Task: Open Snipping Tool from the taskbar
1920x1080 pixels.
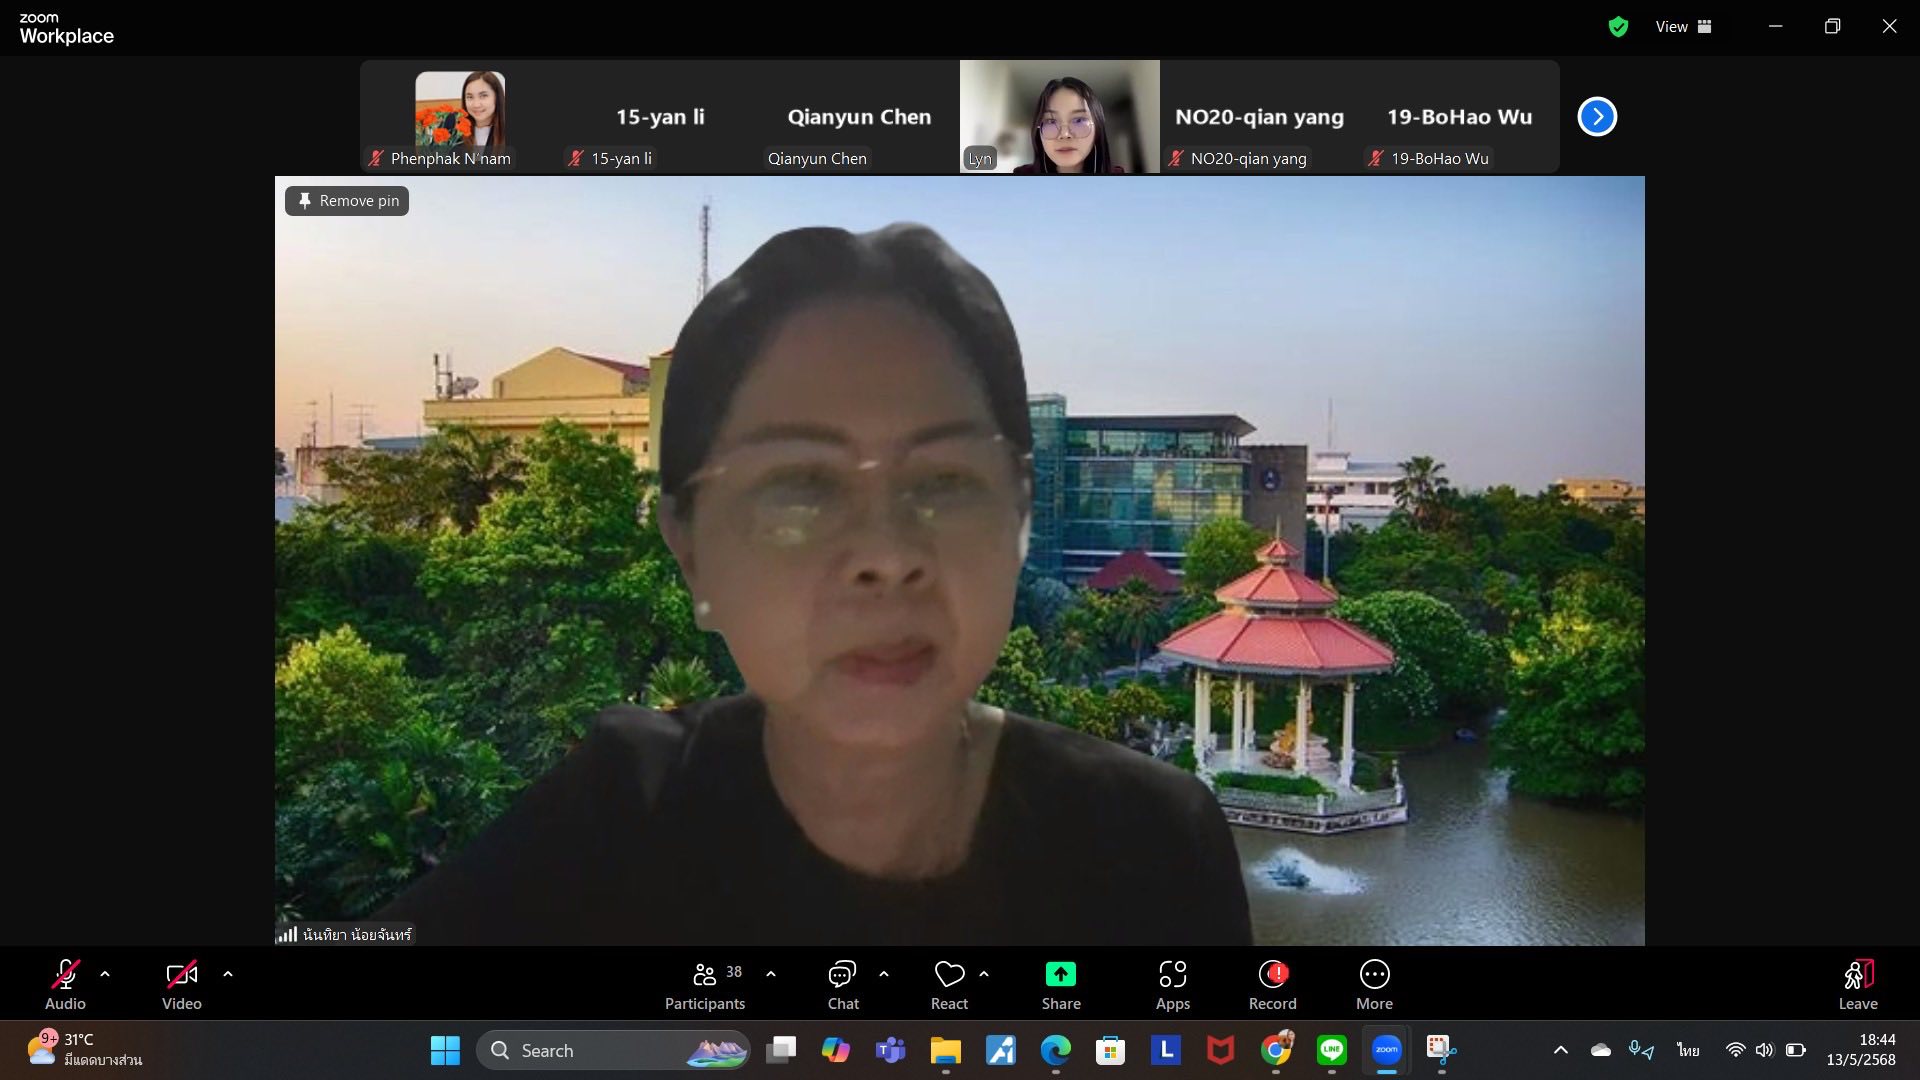Action: click(1441, 1050)
